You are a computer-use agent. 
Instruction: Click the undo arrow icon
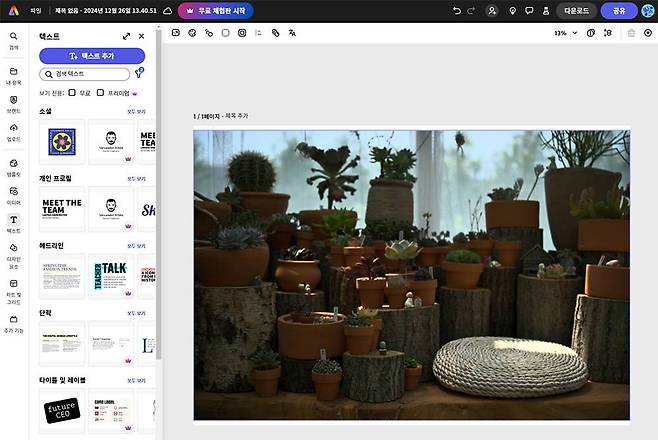pos(458,10)
